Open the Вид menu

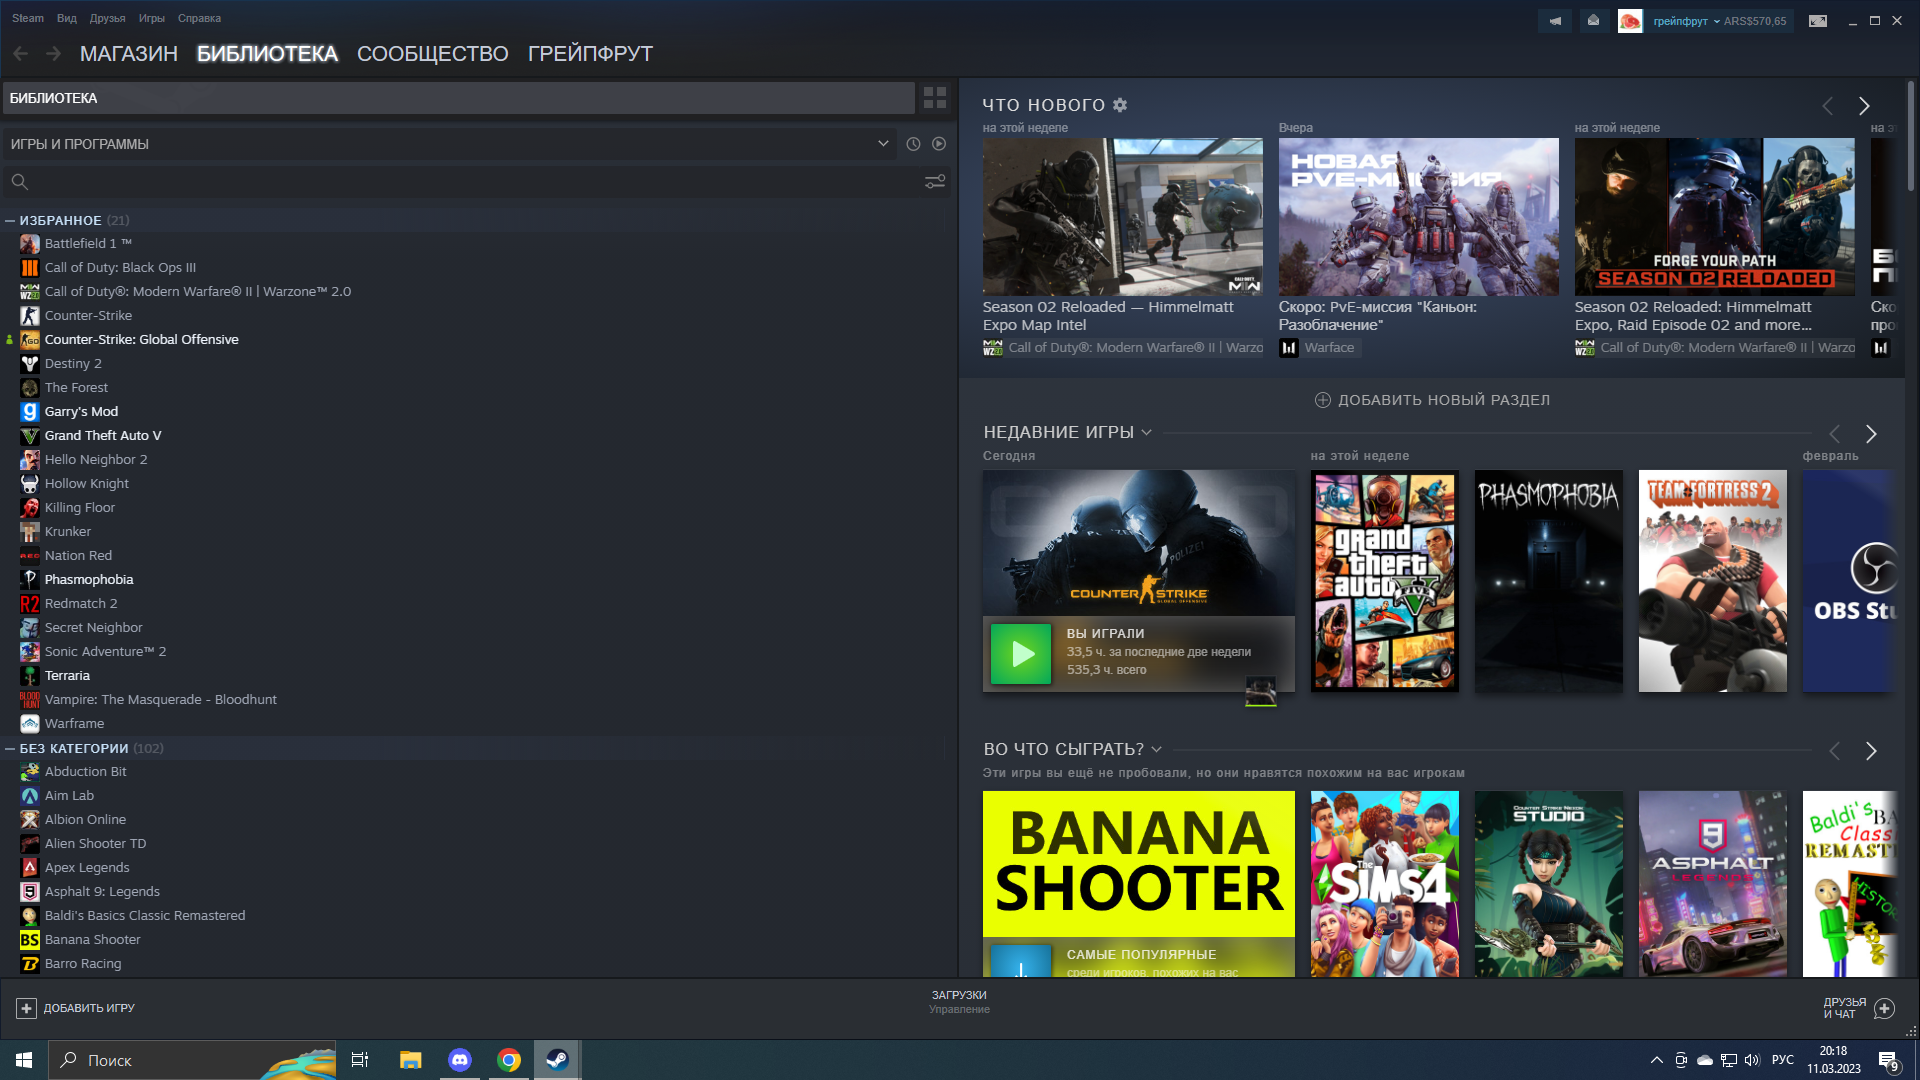(x=67, y=18)
